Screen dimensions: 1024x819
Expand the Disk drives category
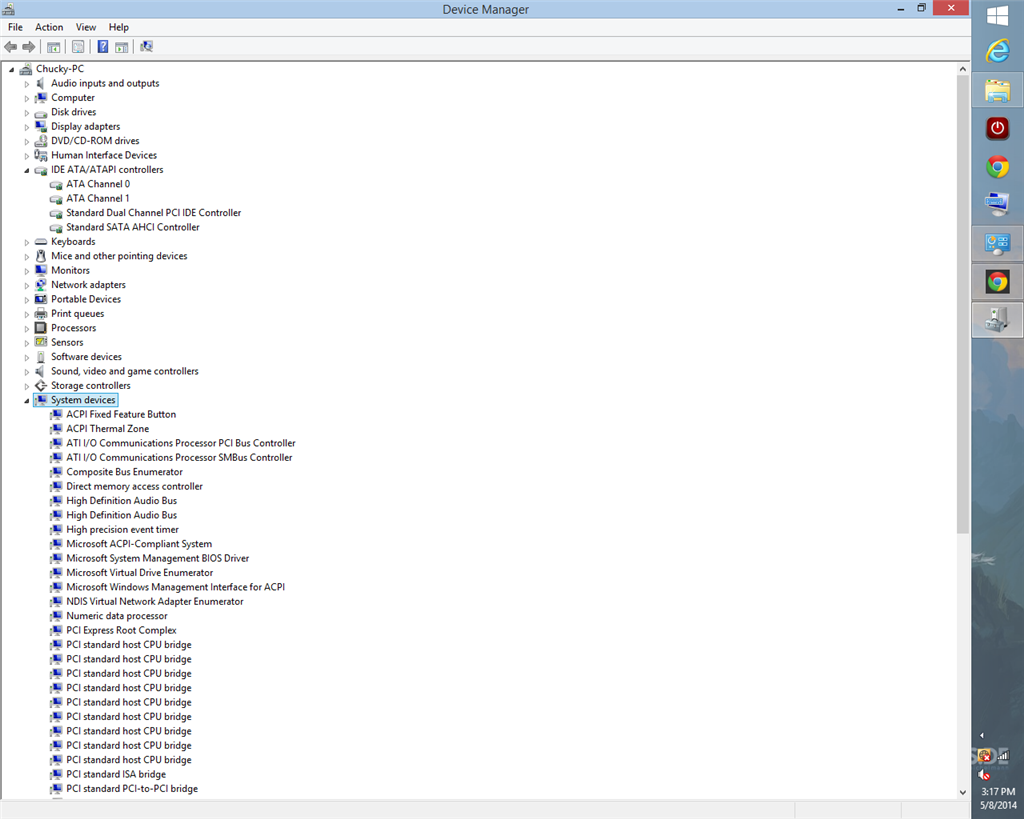(x=27, y=112)
